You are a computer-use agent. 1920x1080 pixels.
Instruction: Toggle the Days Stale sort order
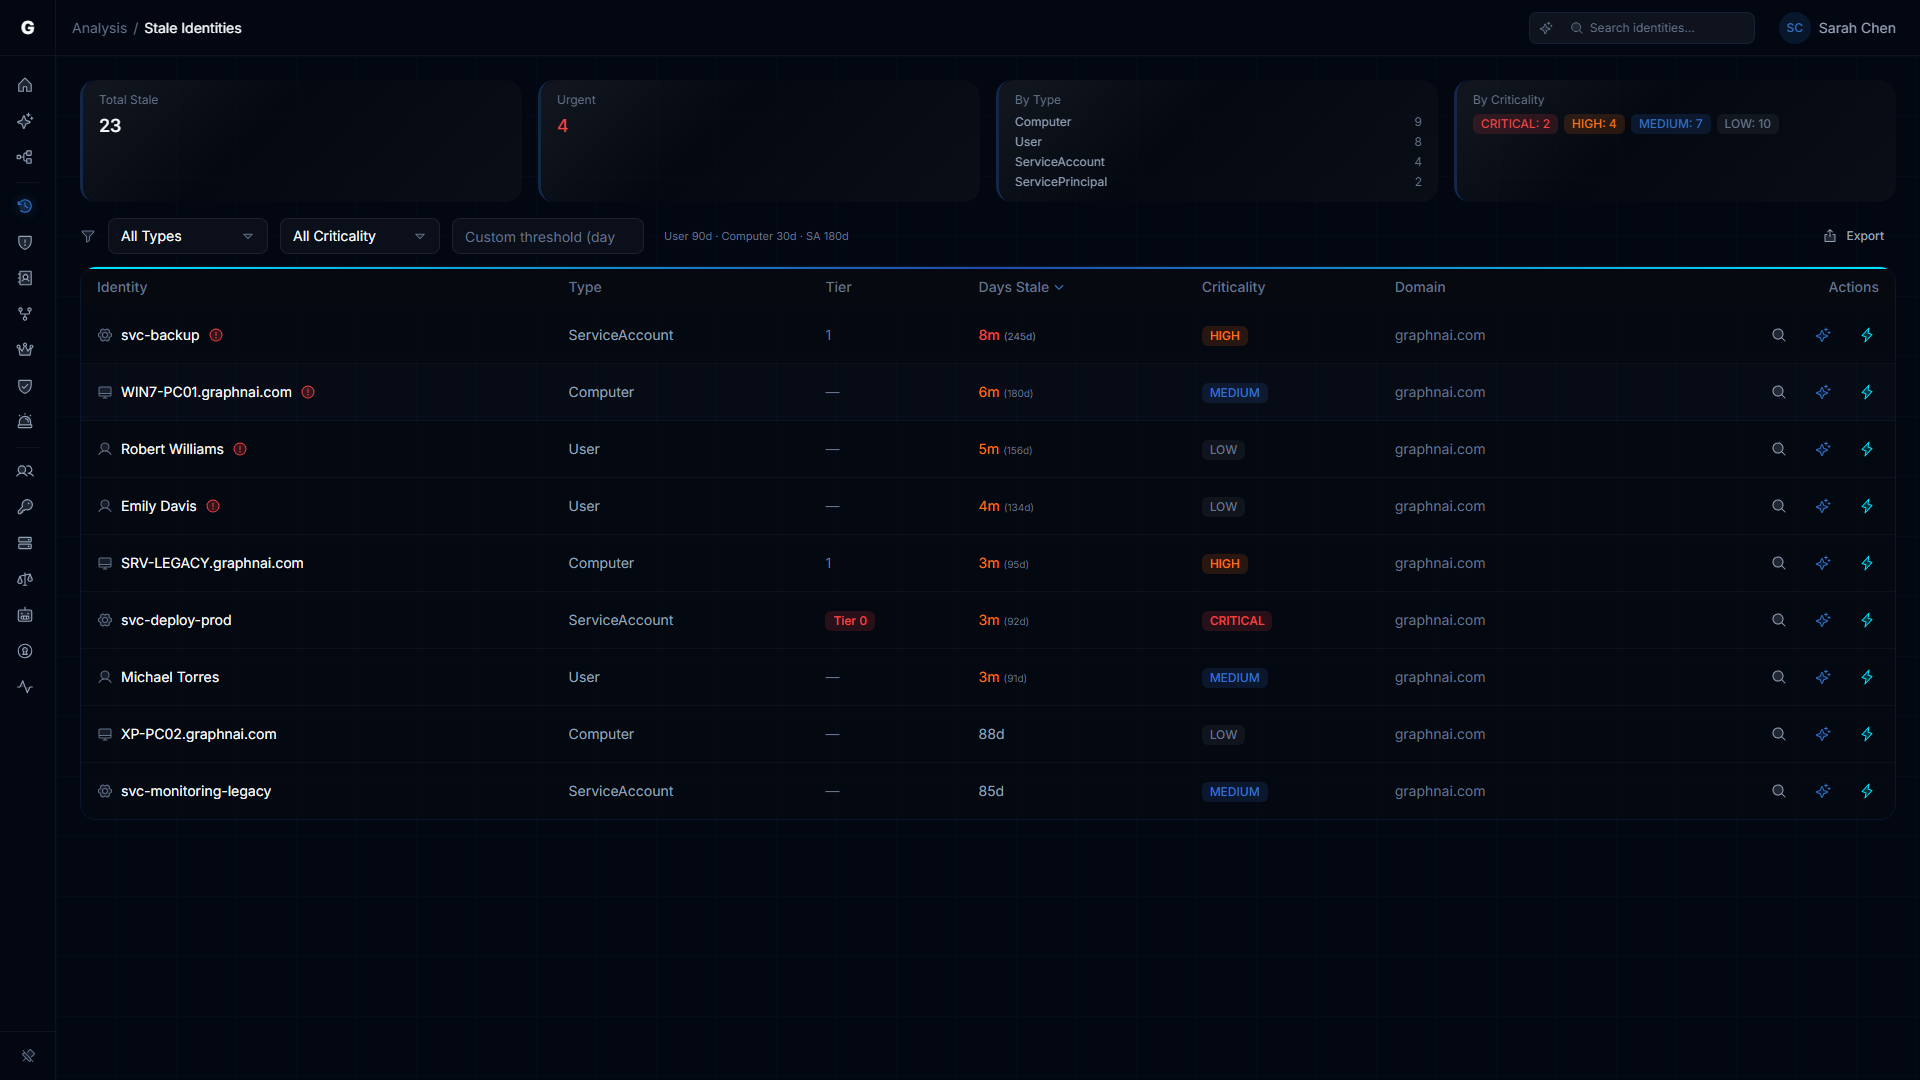click(x=1020, y=287)
